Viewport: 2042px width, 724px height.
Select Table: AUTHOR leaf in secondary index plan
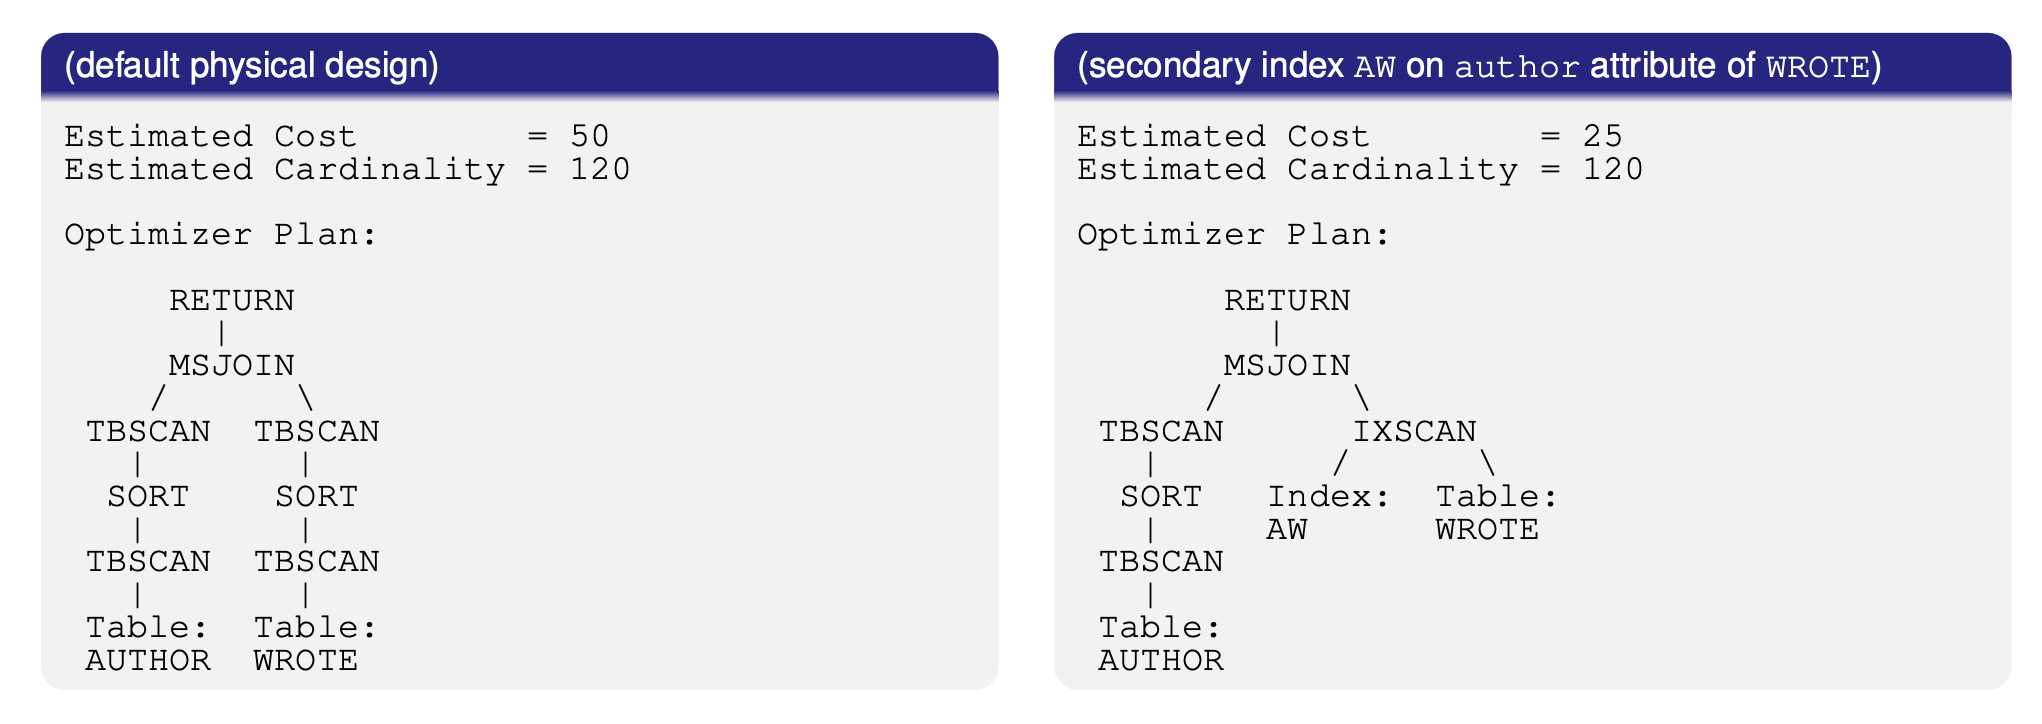click(x=1160, y=643)
